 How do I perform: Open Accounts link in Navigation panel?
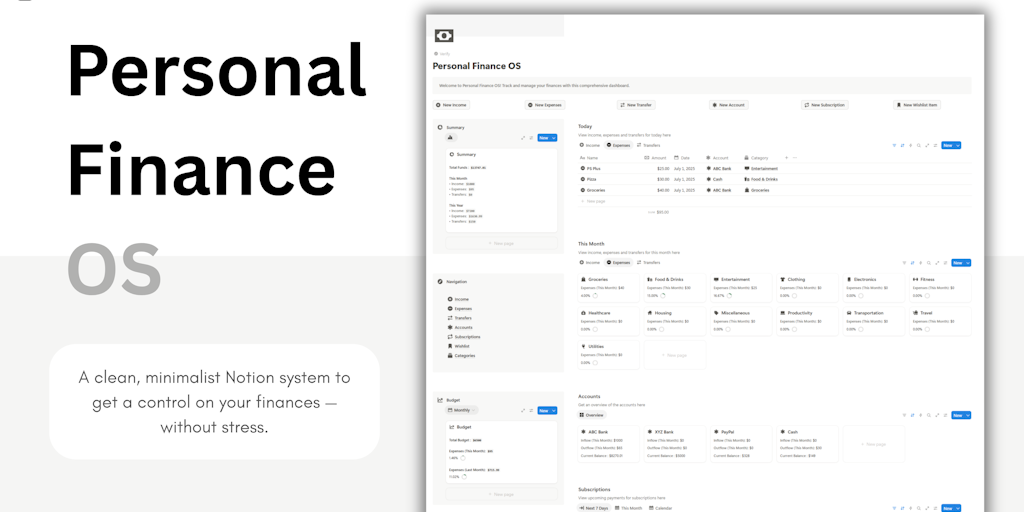(x=460, y=327)
